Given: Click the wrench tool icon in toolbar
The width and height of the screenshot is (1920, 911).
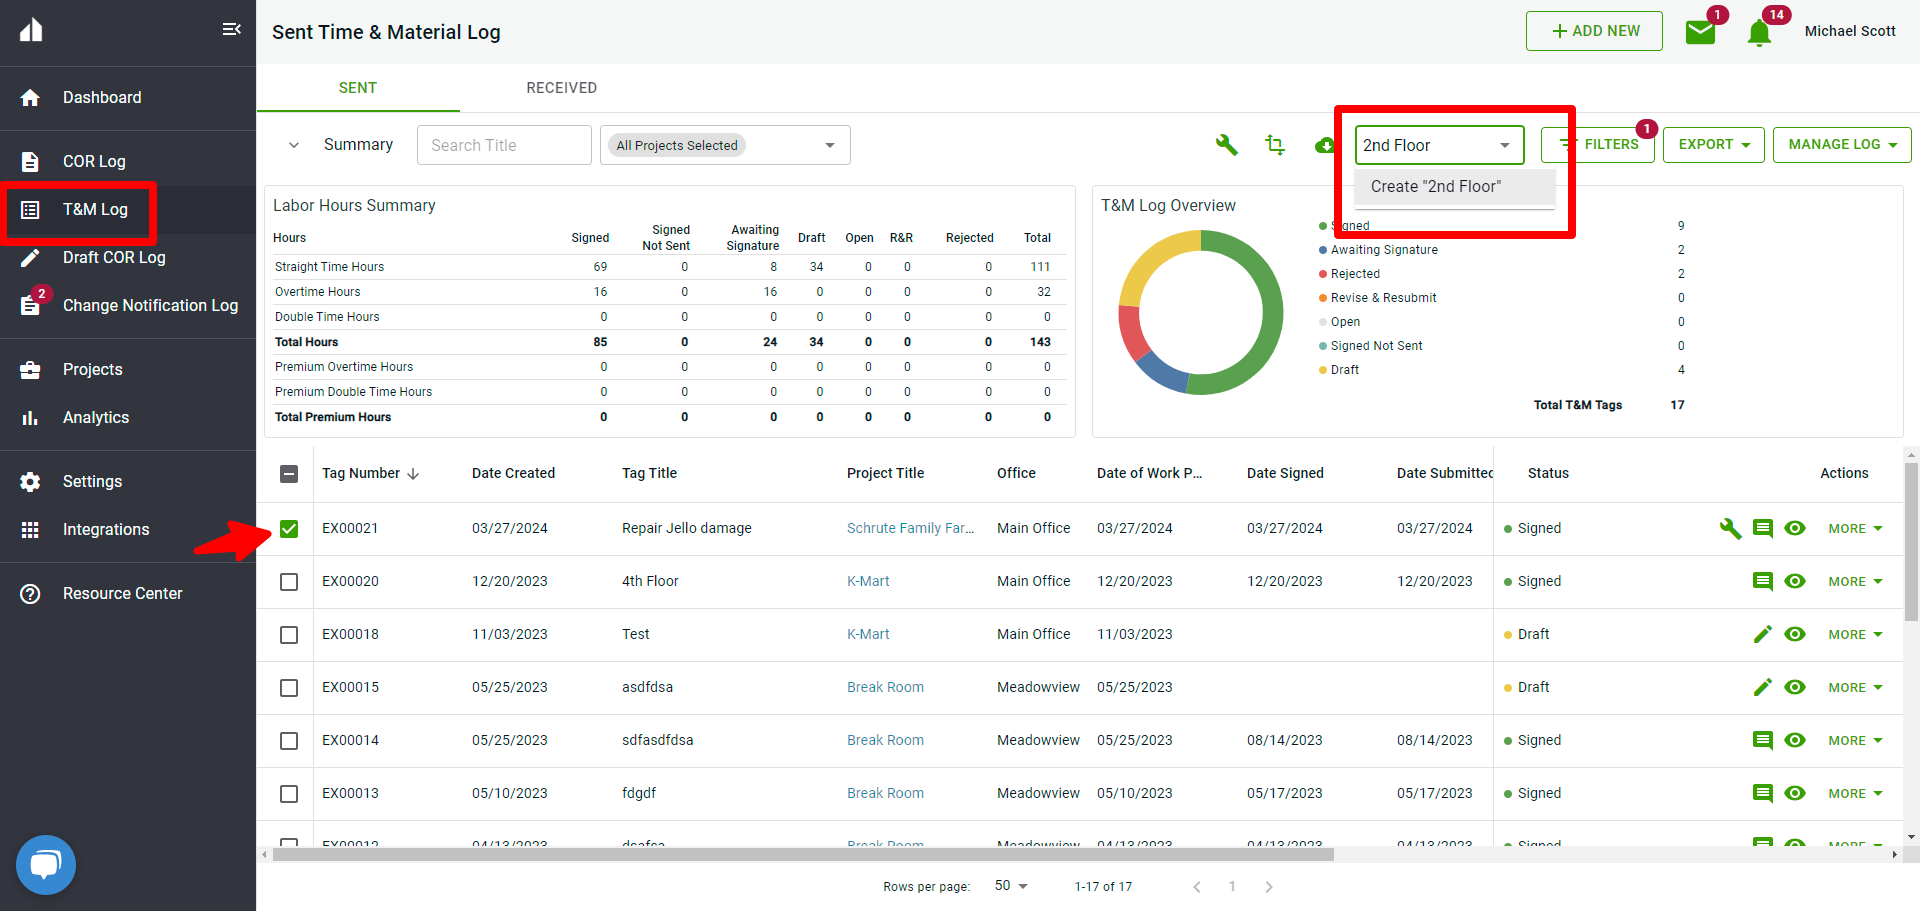Looking at the screenshot, I should (x=1226, y=145).
